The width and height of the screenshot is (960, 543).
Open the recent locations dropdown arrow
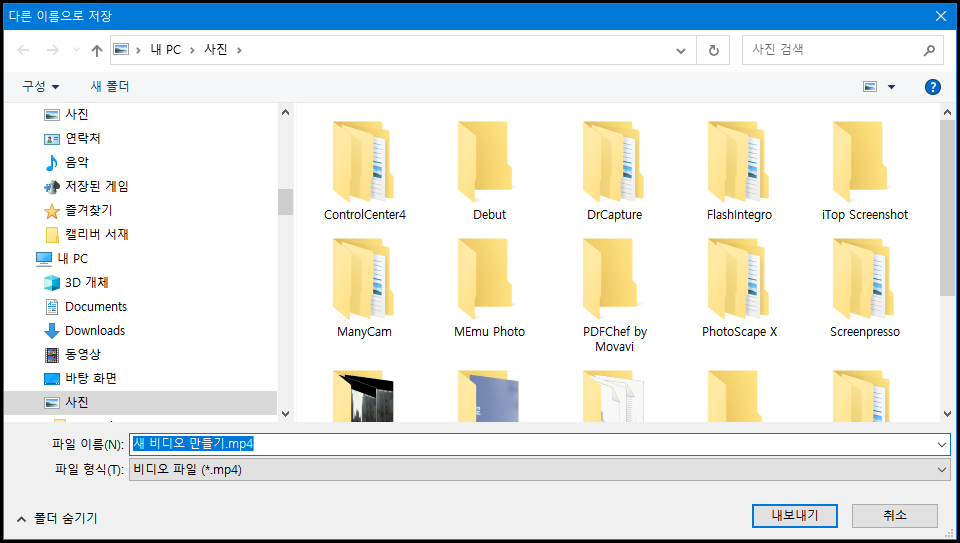pyautogui.click(x=77, y=50)
